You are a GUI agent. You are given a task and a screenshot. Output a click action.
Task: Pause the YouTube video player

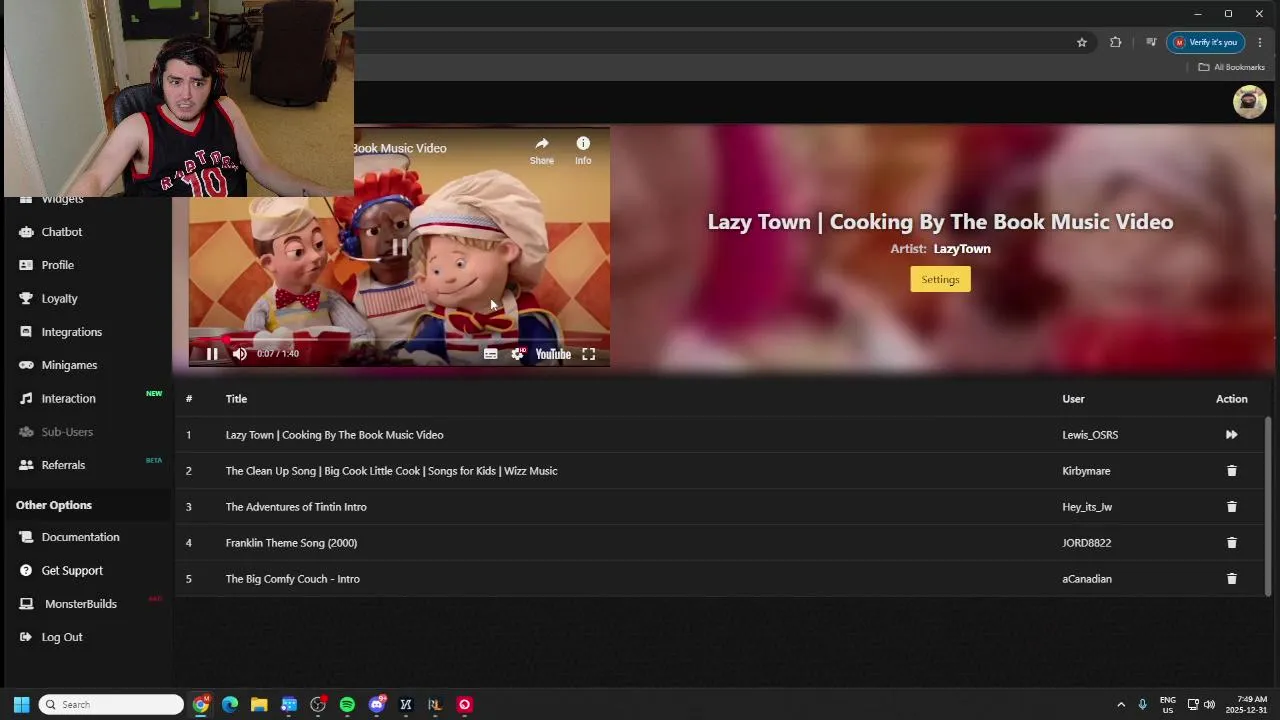pyautogui.click(x=212, y=354)
